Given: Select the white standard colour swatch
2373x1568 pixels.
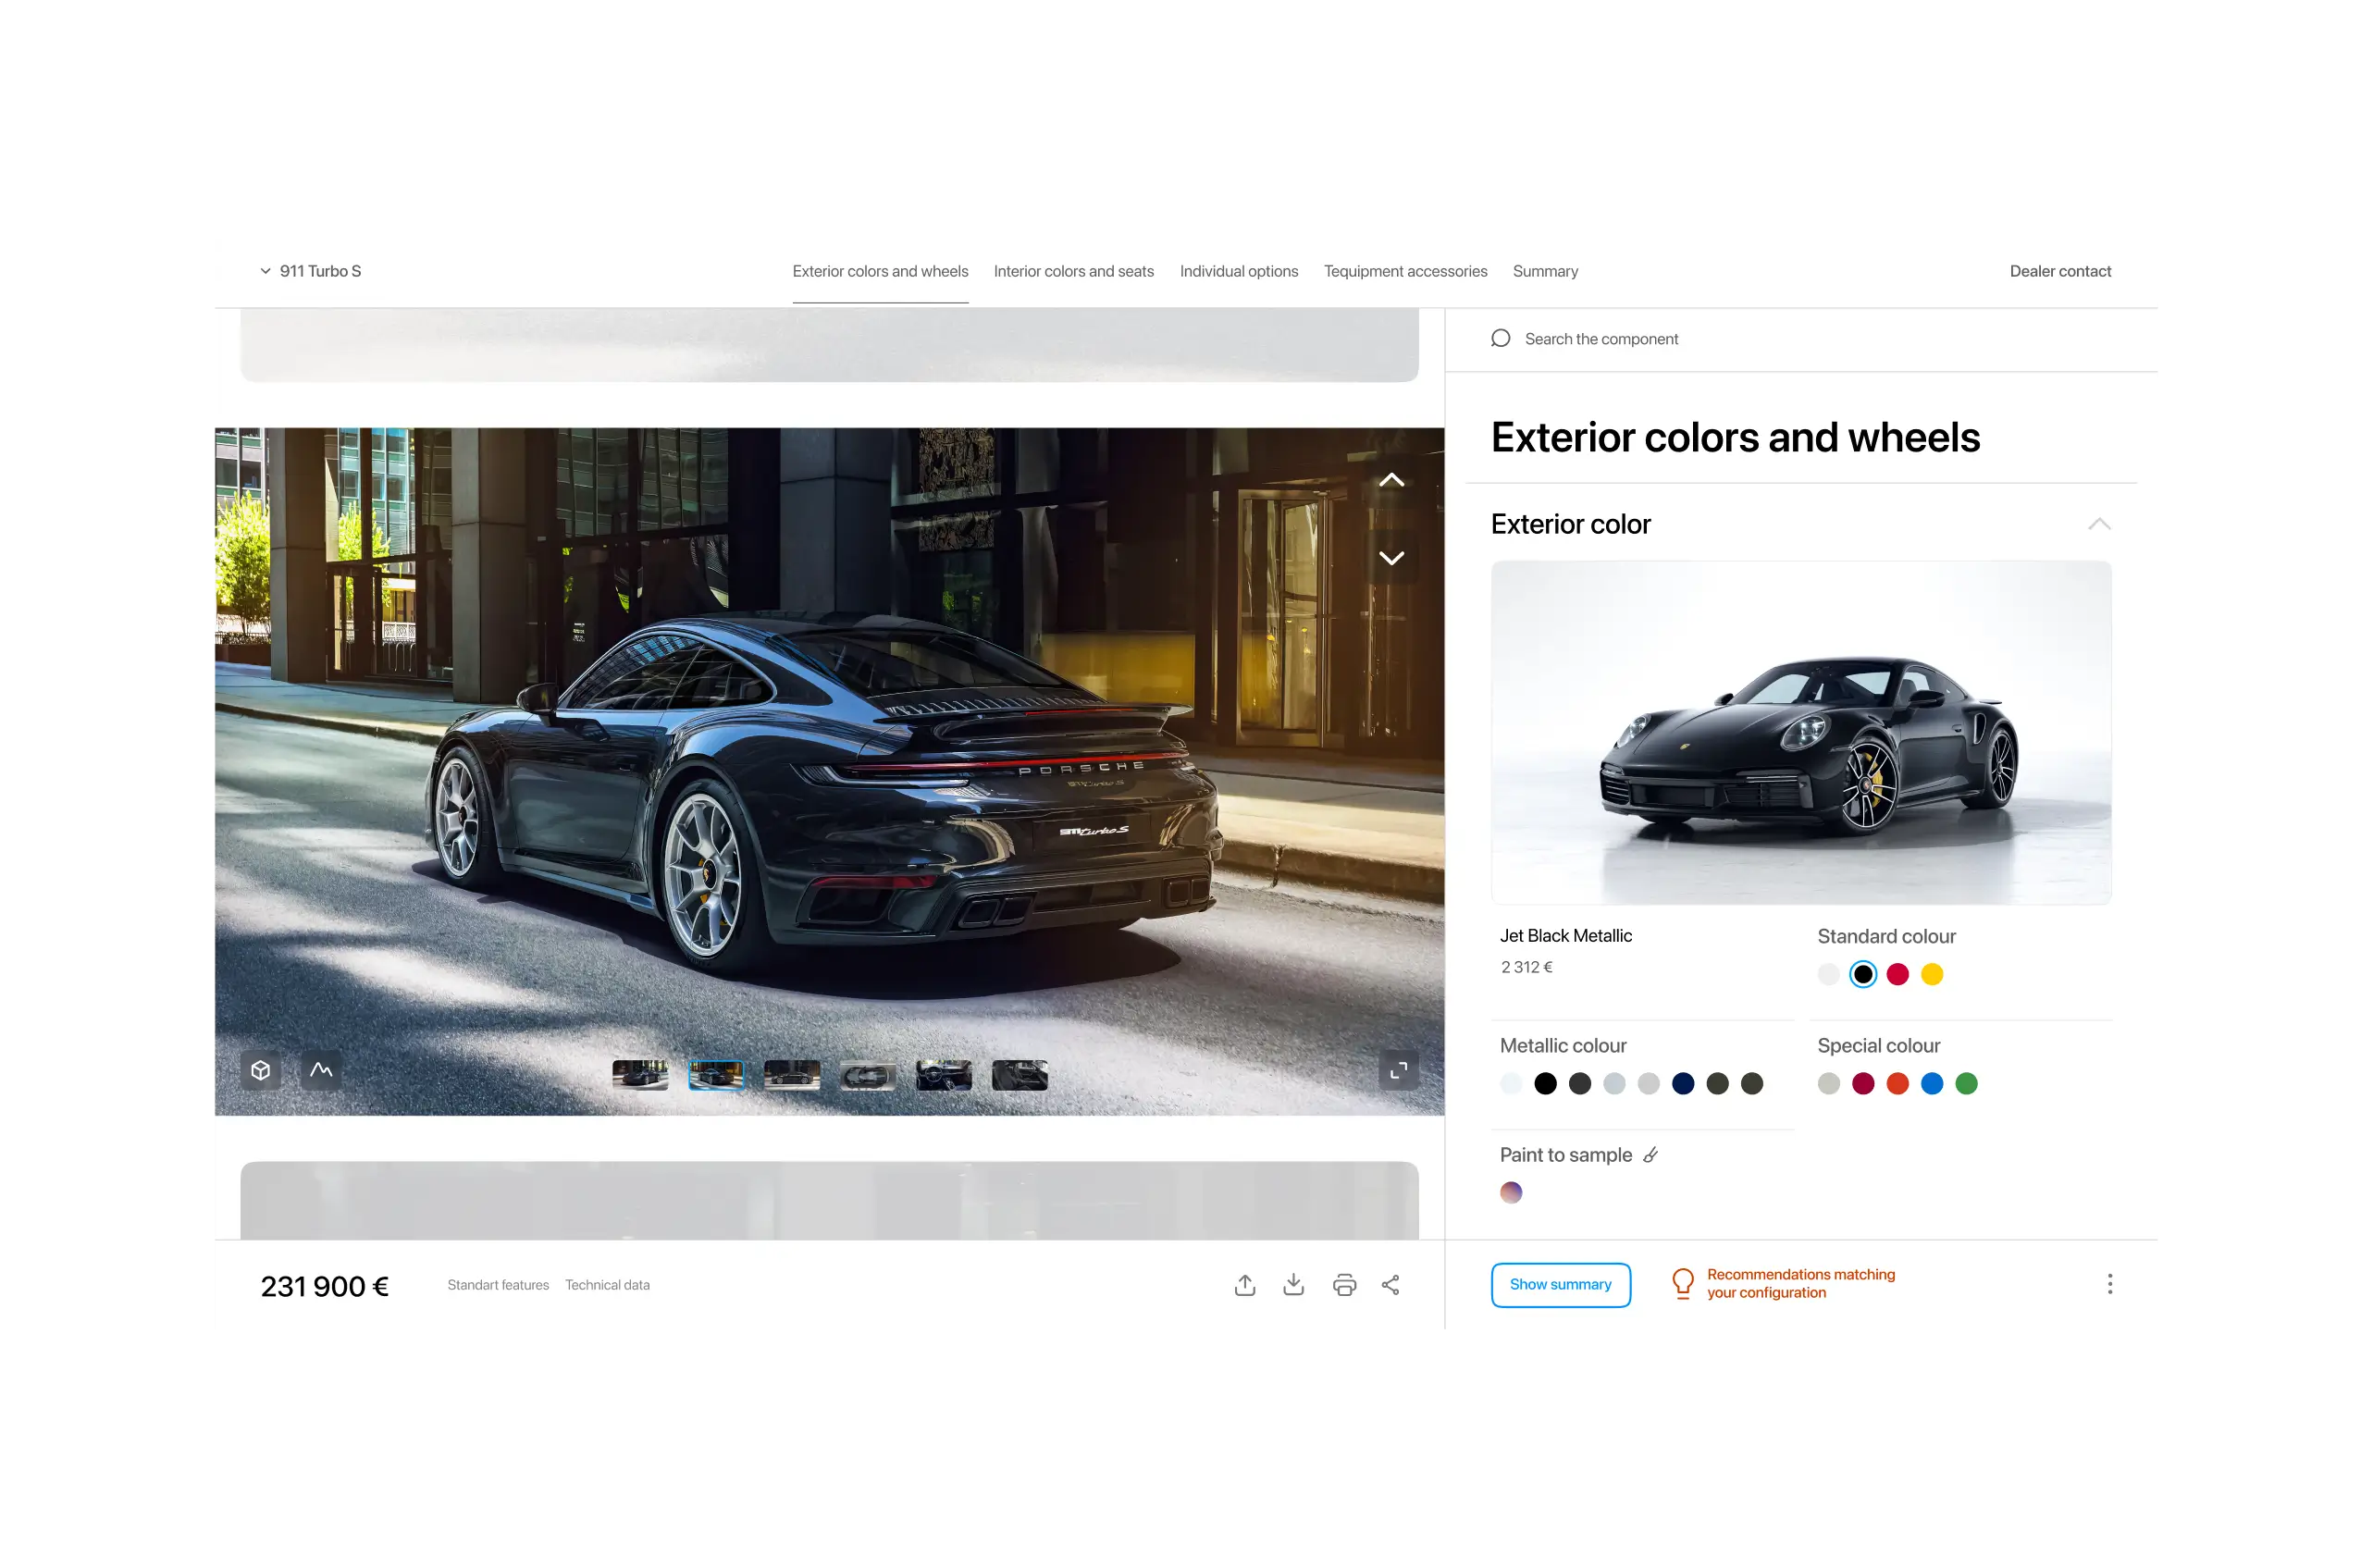Looking at the screenshot, I should [x=1828, y=974].
